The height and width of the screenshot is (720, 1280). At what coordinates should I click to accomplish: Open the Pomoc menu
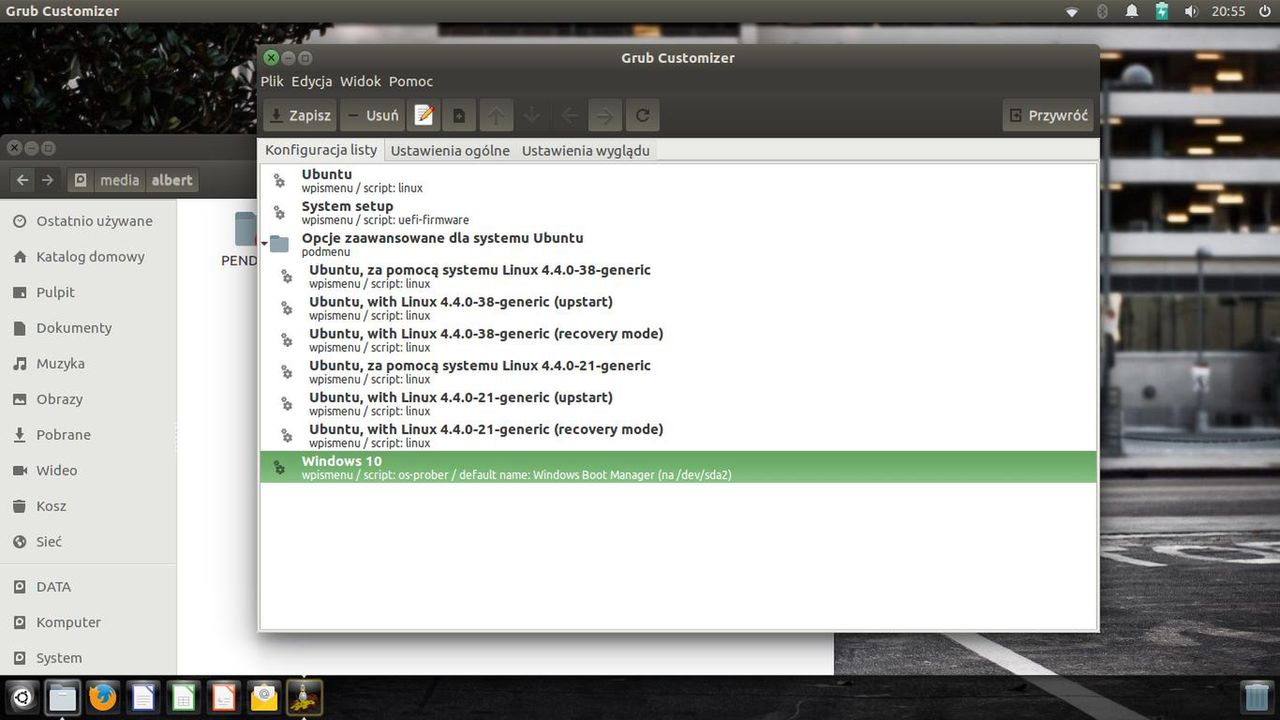(x=411, y=81)
